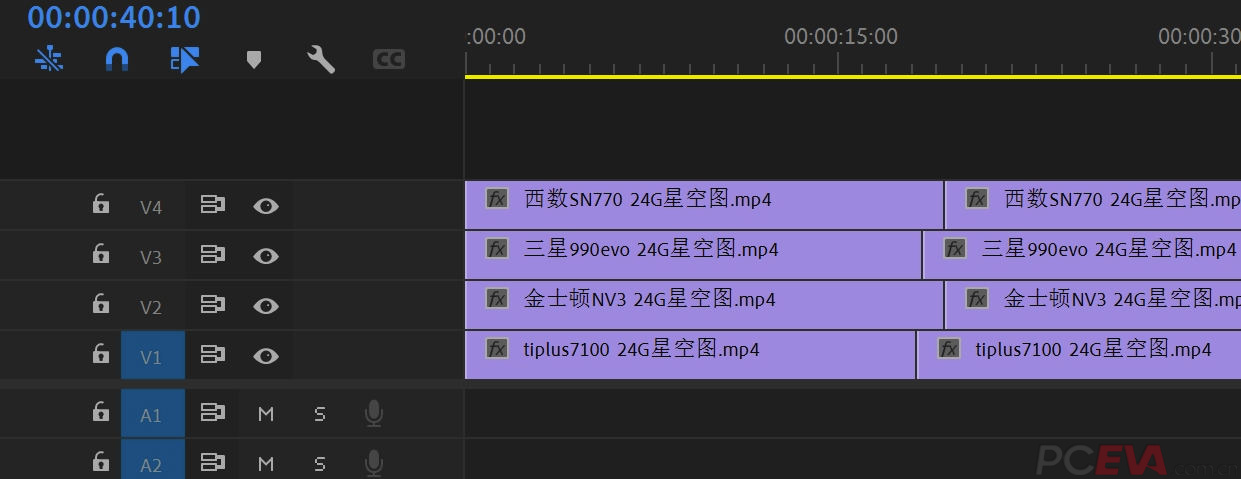Click the CC captions track icon
1241x479 pixels.
pos(389,60)
